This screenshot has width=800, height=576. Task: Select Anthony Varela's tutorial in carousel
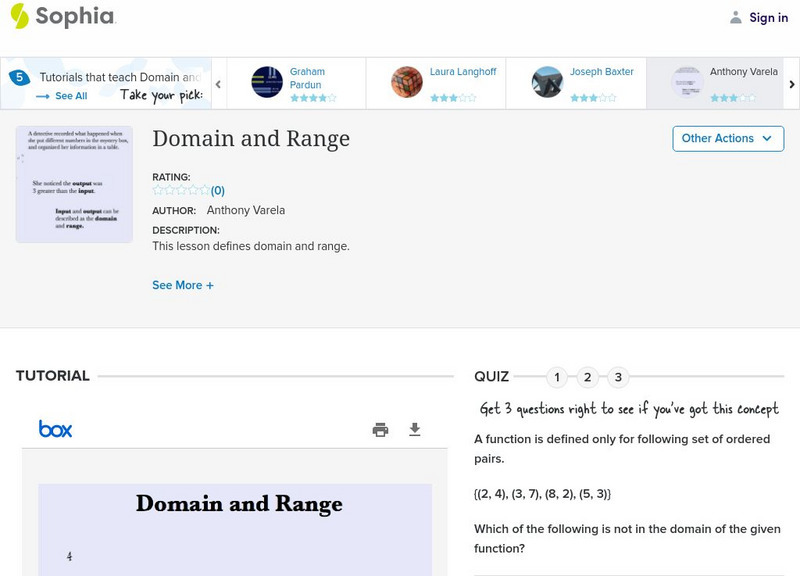coord(743,72)
